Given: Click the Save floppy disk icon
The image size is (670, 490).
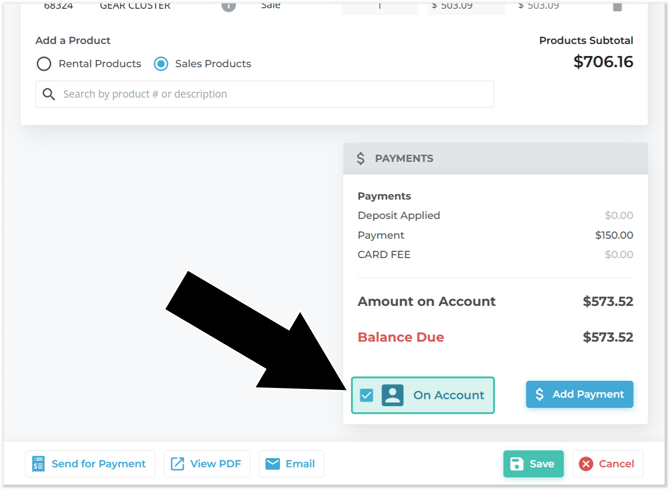Looking at the screenshot, I should tap(517, 464).
